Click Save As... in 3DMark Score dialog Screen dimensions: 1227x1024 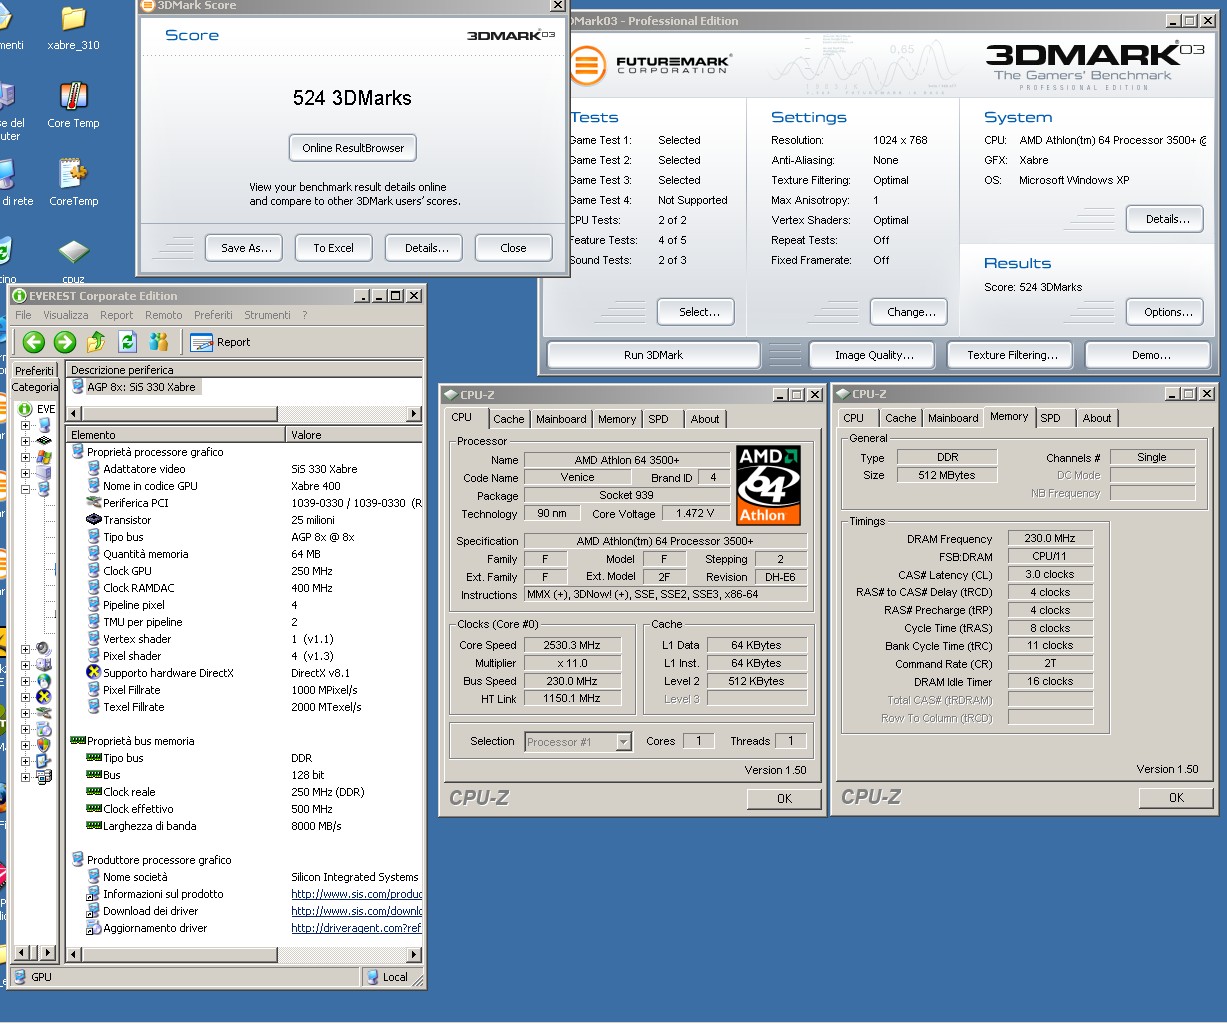246,248
